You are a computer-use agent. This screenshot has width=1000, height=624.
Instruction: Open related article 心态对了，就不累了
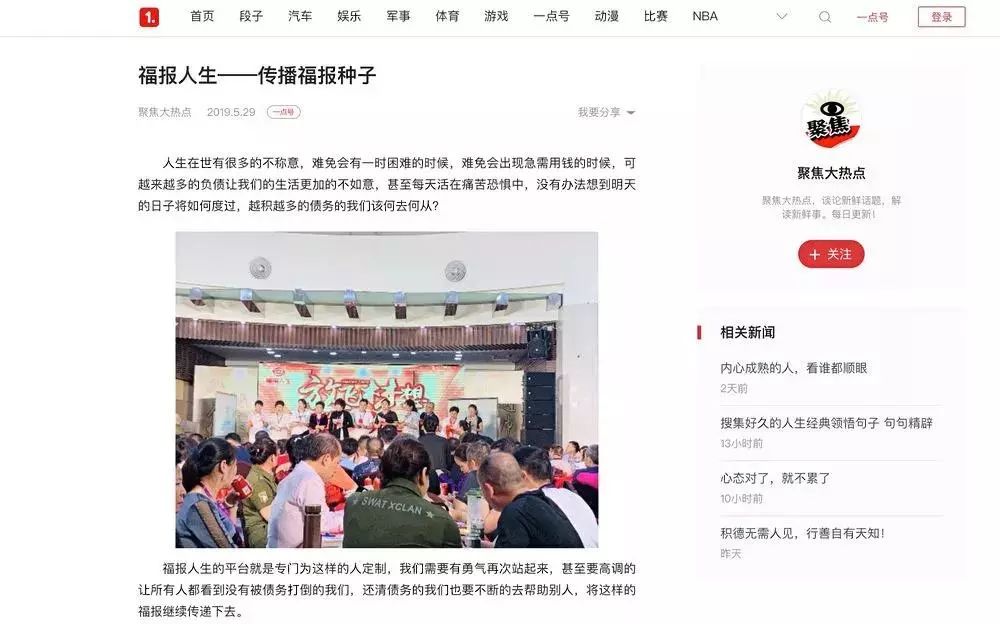pyautogui.click(x=775, y=479)
